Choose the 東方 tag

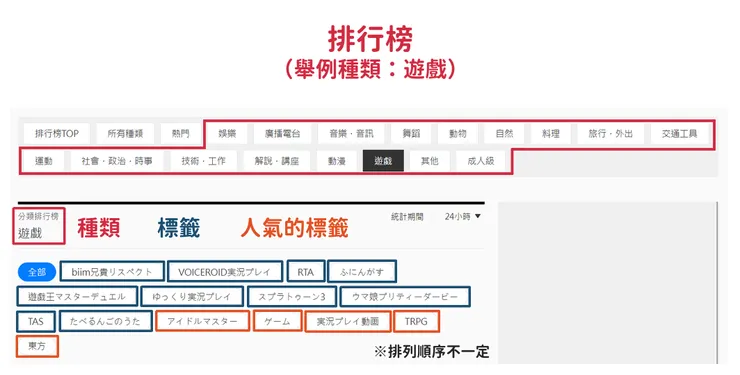[37, 346]
